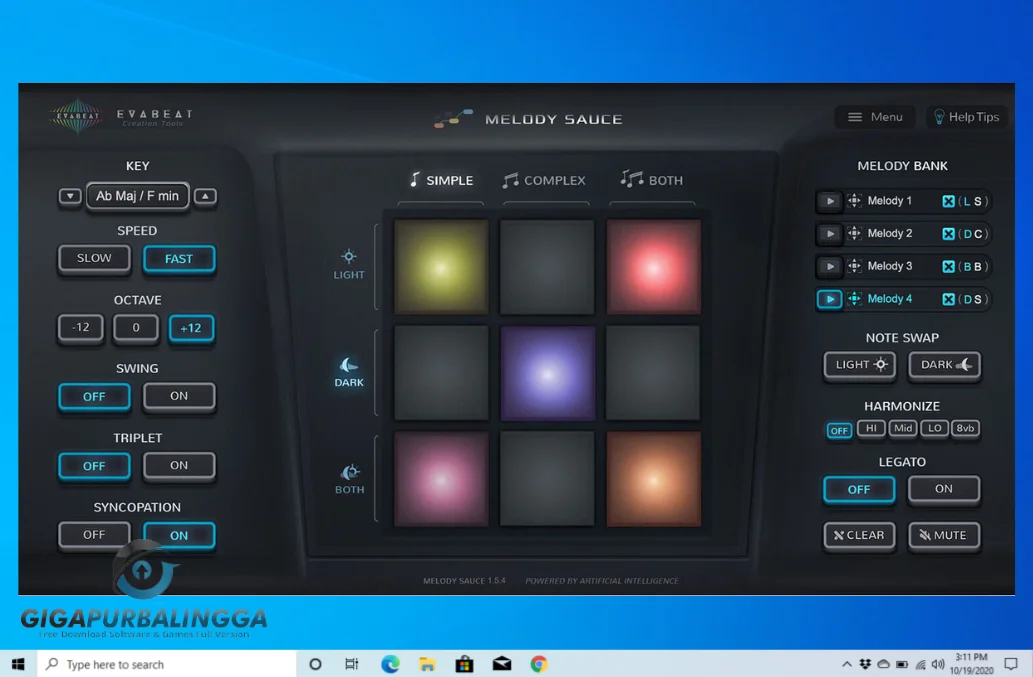Switch to the SIMPLE tab
The height and width of the screenshot is (677, 1033).
[x=441, y=180]
